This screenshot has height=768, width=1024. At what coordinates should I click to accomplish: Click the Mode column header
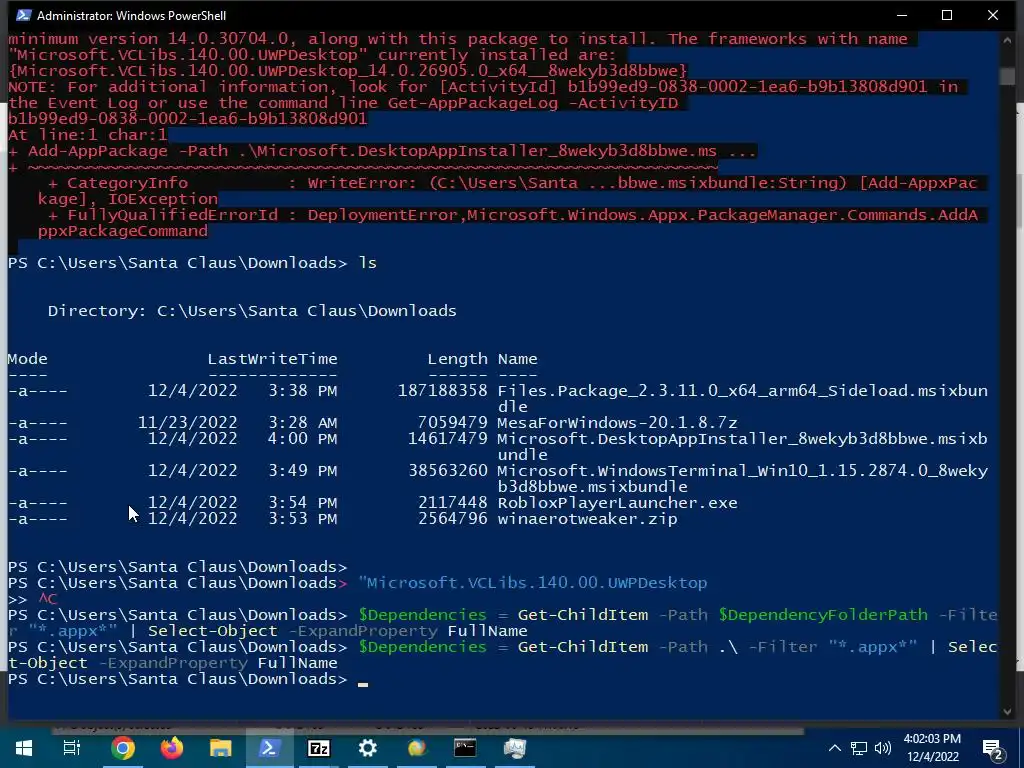[x=27, y=359]
